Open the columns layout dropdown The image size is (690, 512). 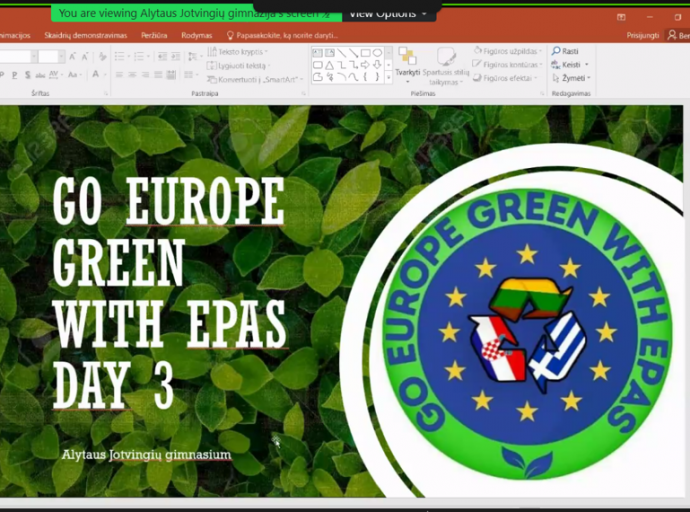pyautogui.click(x=190, y=75)
